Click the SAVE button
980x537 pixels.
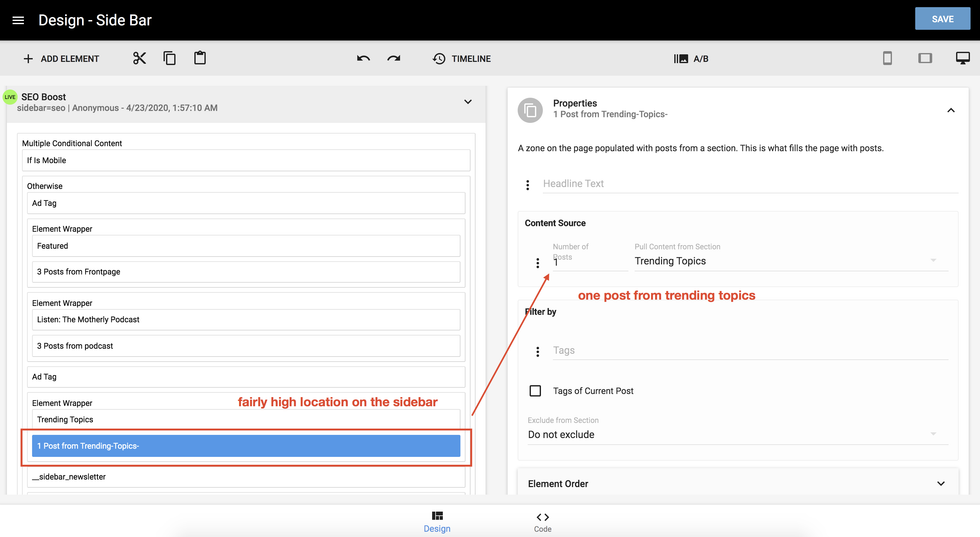(x=941, y=19)
